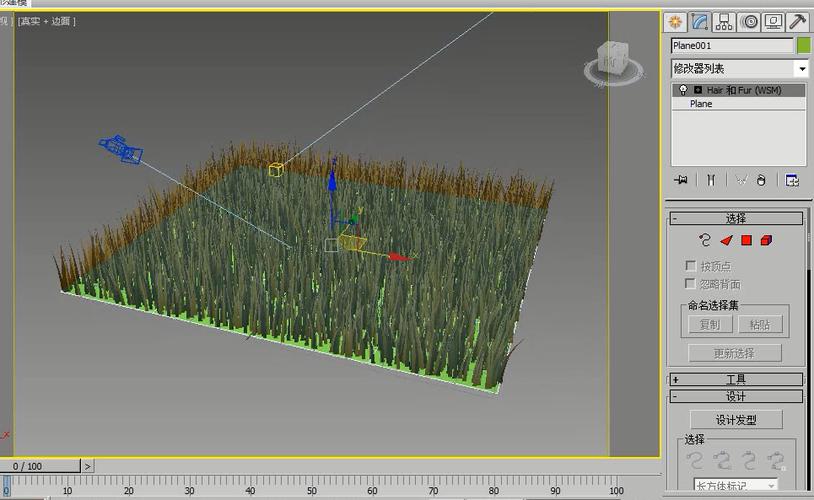Viewport: 814px width, 500px height.
Task: Toggle Show End Result icon
Action: (x=711, y=180)
